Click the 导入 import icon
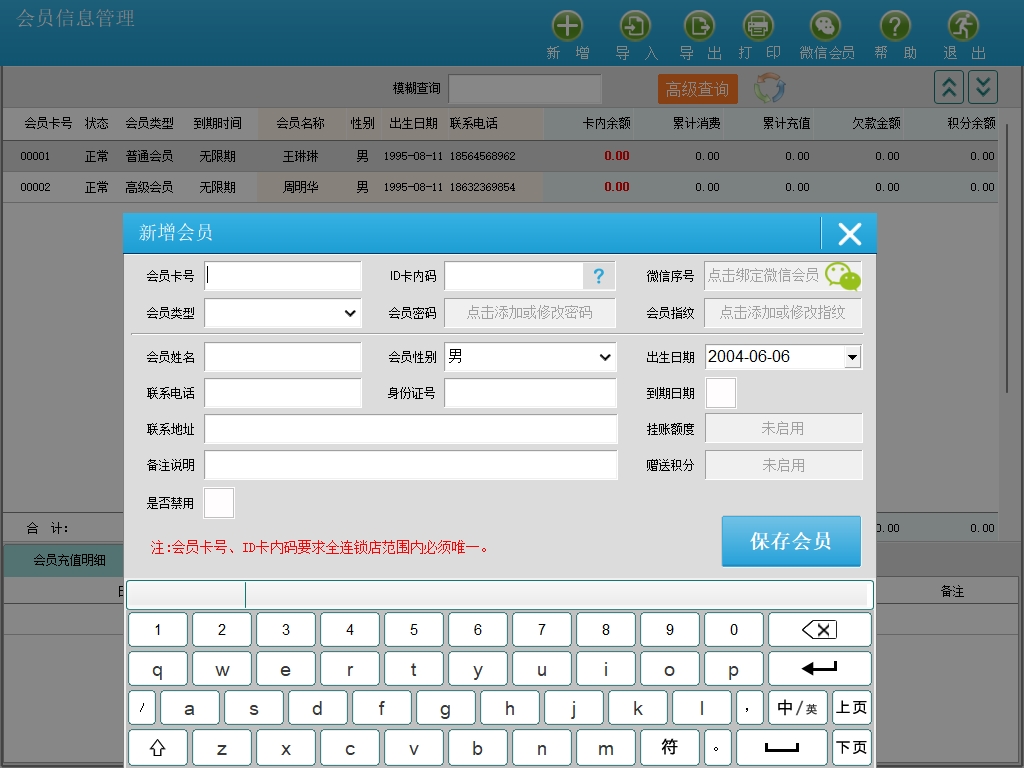This screenshot has width=1024, height=768. (636, 27)
